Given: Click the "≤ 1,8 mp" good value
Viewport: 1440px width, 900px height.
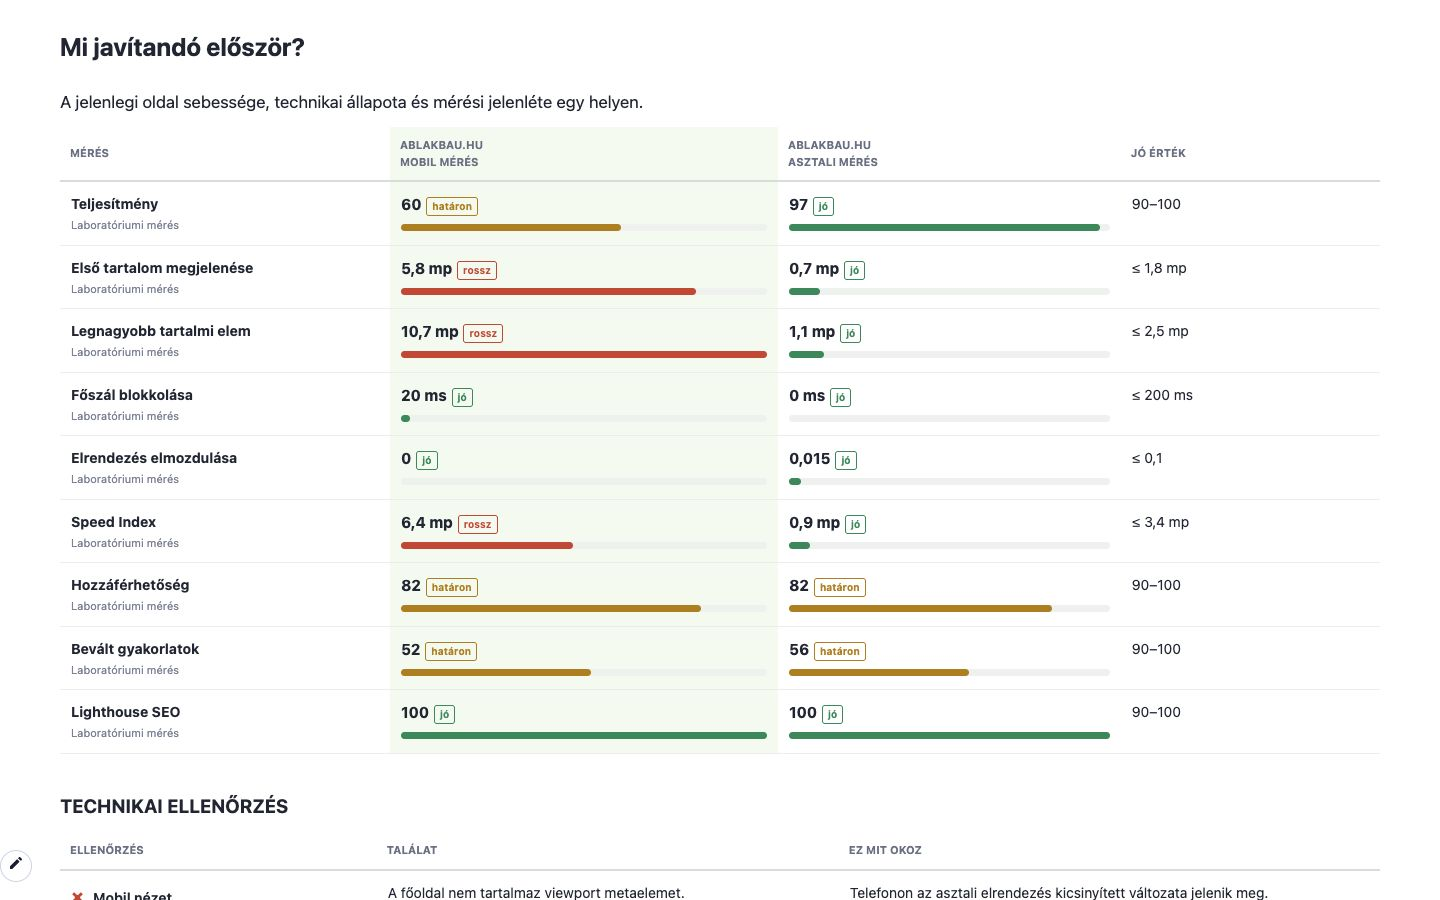Looking at the screenshot, I should pyautogui.click(x=1159, y=268).
